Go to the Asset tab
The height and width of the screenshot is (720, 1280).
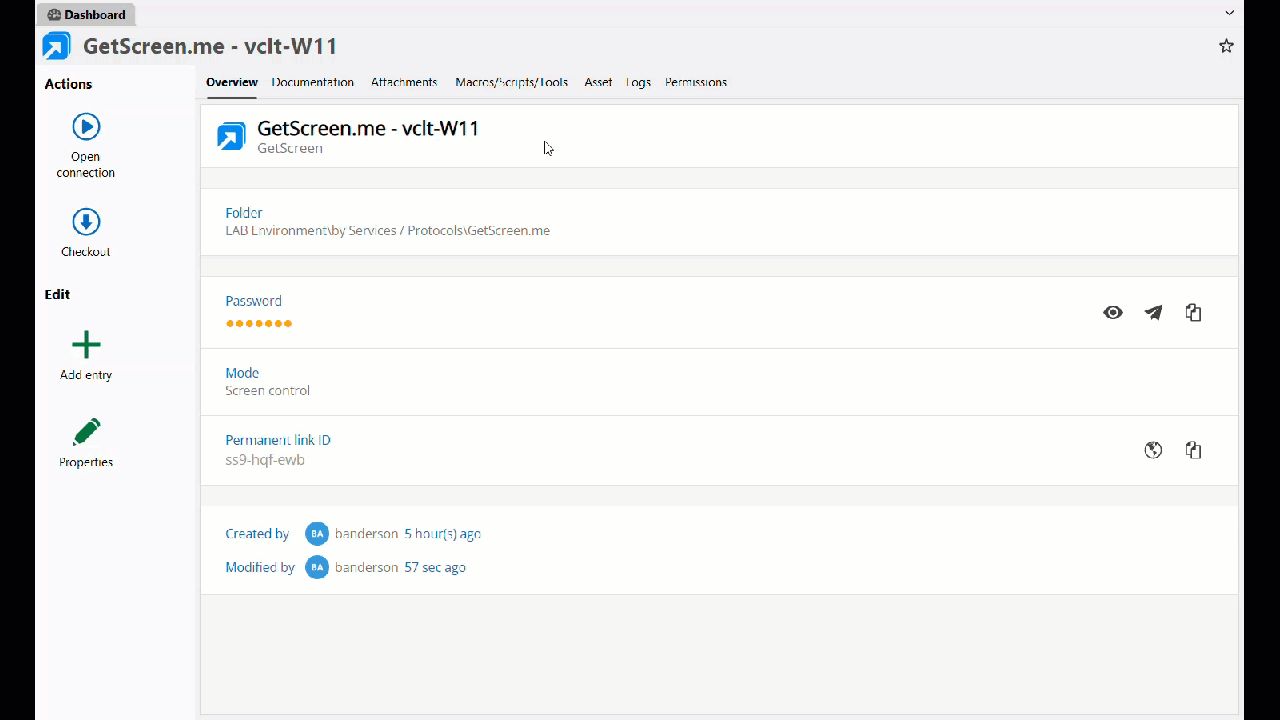(x=598, y=82)
